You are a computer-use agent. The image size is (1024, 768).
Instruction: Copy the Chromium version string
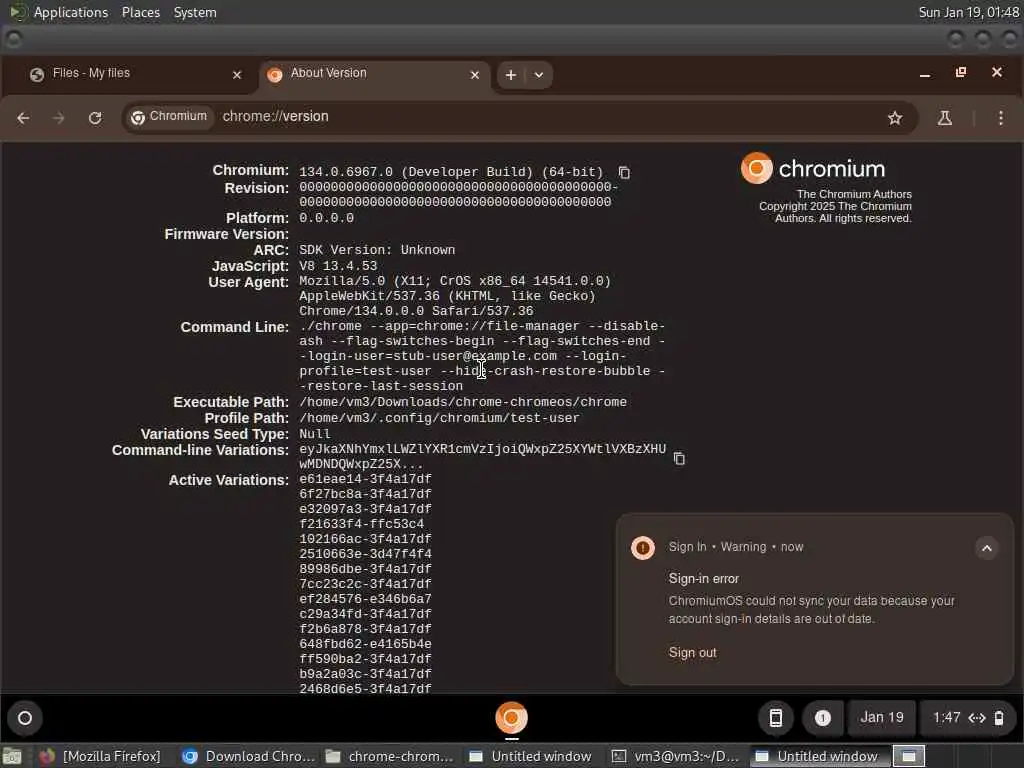tap(624, 172)
